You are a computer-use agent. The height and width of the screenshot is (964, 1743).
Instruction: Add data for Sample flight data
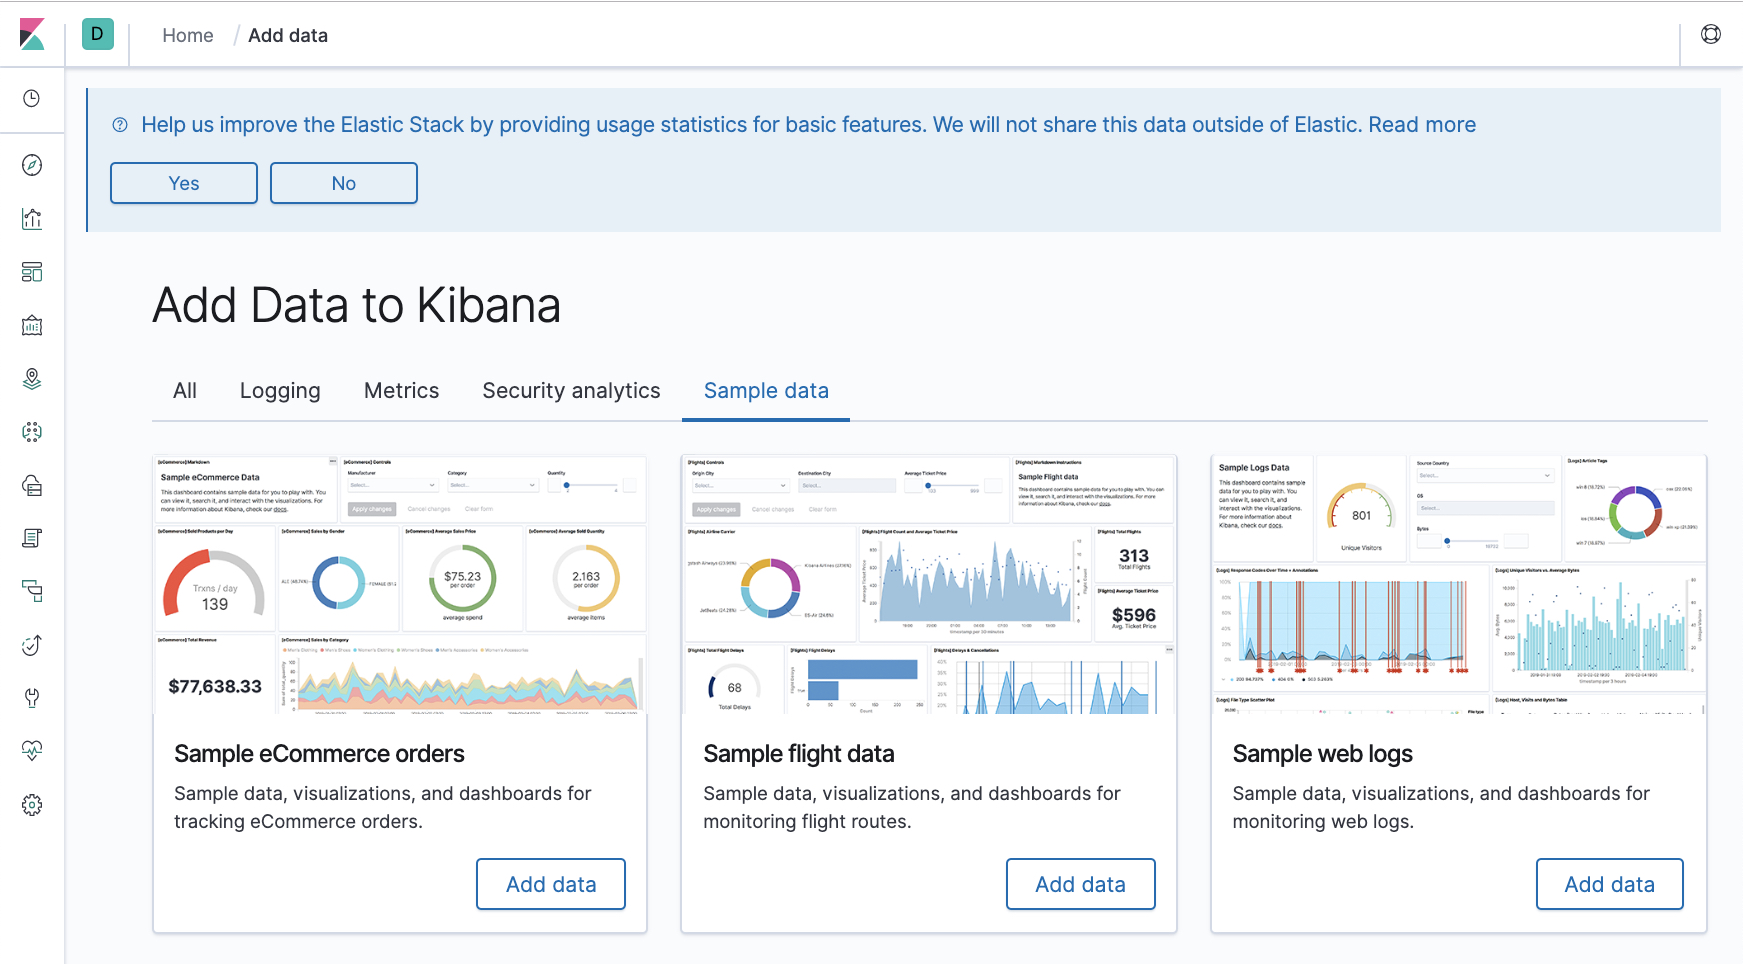[x=1081, y=884]
